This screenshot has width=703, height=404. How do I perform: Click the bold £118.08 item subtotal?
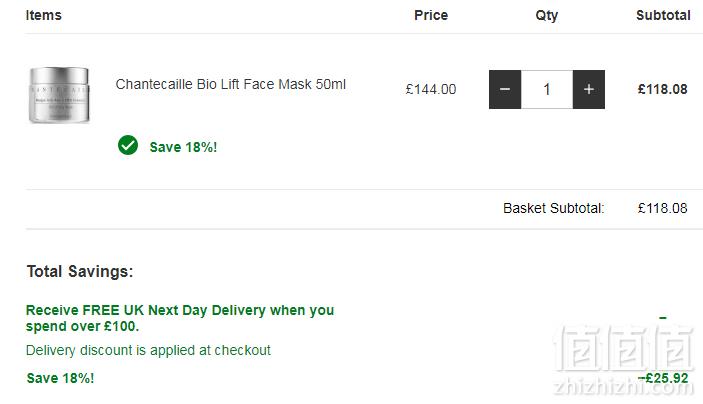[663, 89]
